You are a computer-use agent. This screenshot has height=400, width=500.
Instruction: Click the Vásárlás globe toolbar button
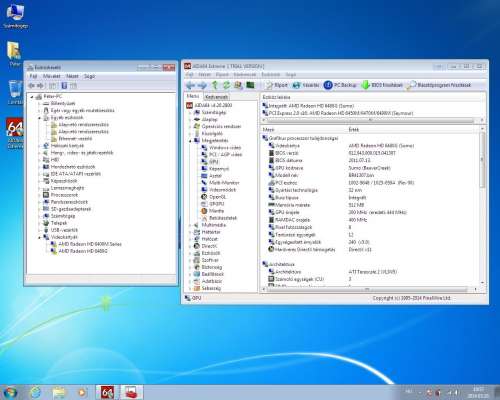tap(306, 85)
